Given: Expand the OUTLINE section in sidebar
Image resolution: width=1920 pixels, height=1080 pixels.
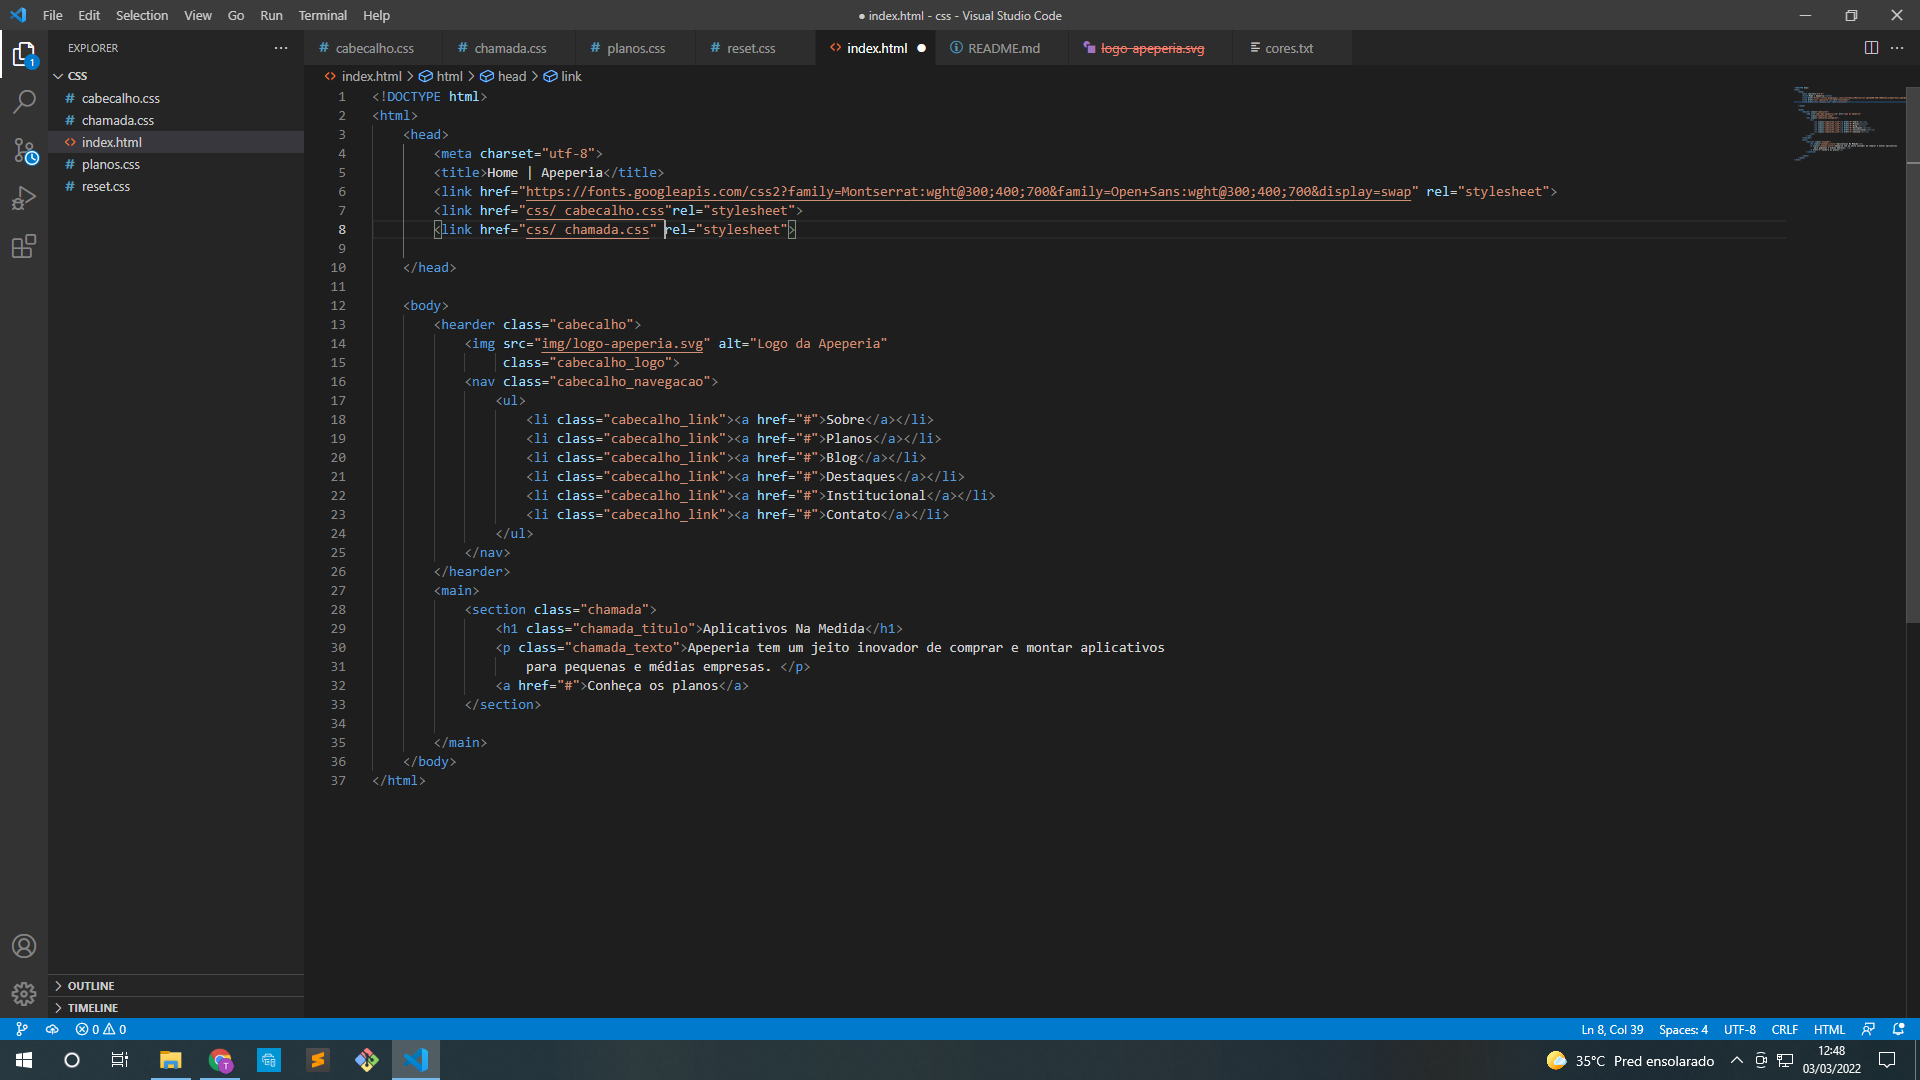Looking at the screenshot, I should tap(91, 986).
